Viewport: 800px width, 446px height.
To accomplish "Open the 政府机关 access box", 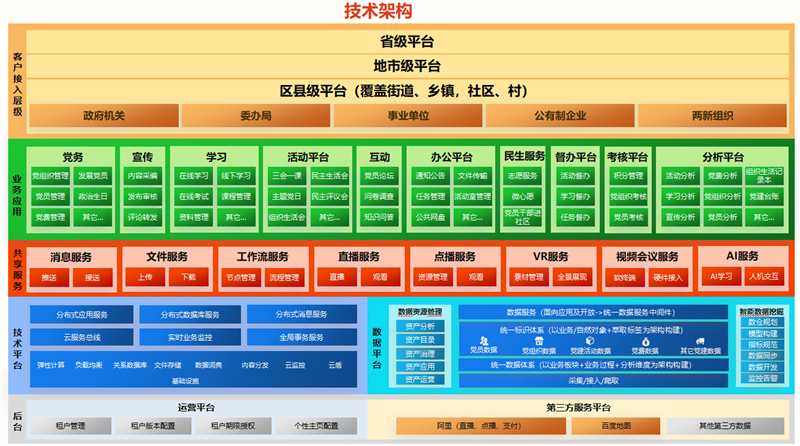I will pos(104,116).
